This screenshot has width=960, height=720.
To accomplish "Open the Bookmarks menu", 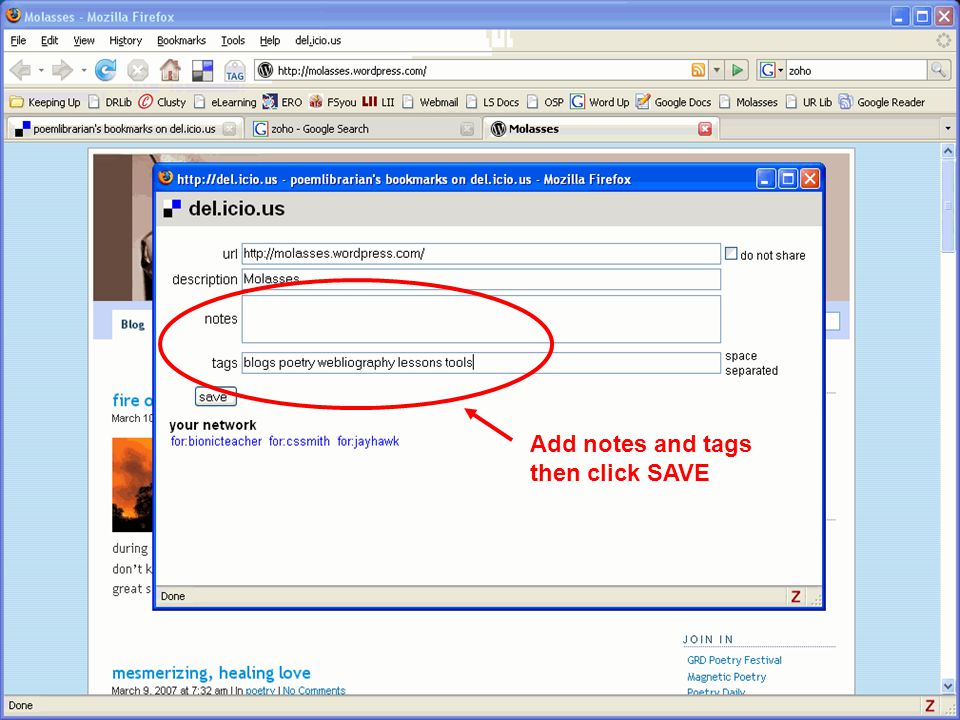I will point(181,40).
